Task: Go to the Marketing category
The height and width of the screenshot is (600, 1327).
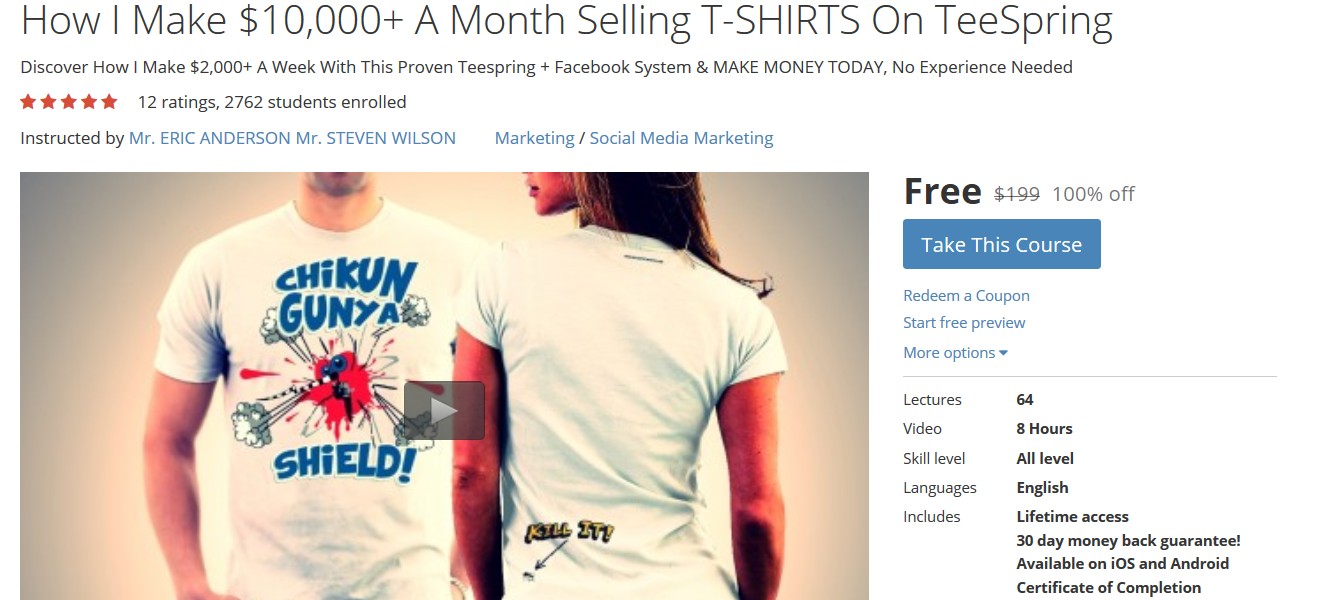Action: (x=534, y=138)
